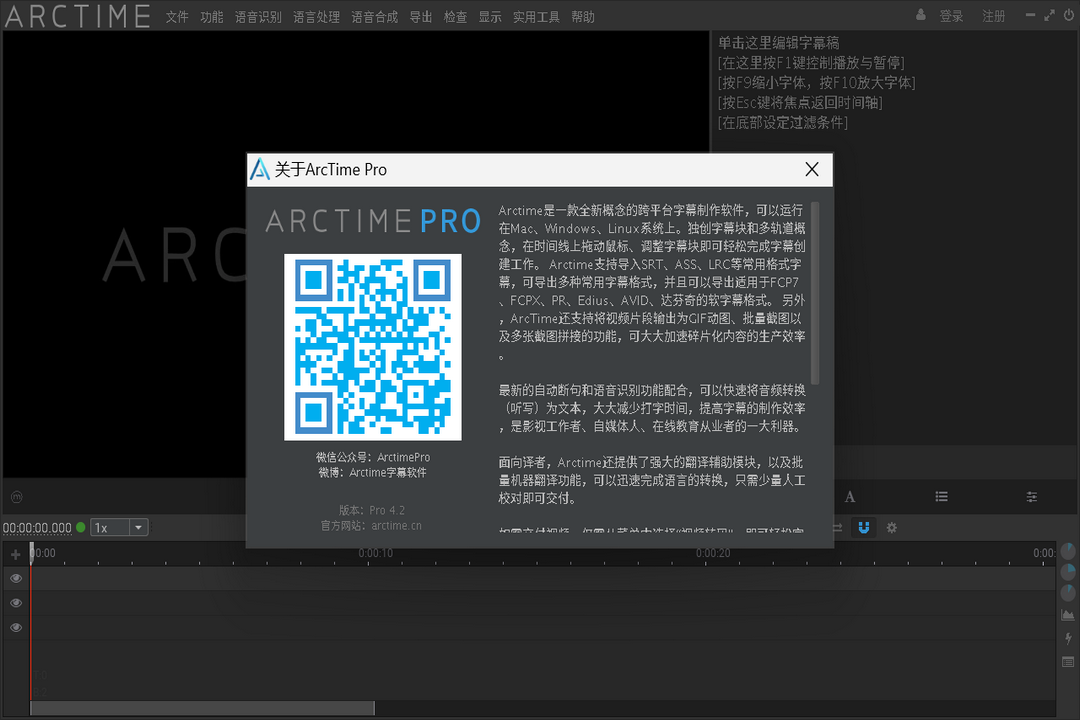1080x720 pixels.
Task: Click the notes panel icon at bottom right
Action: (1066, 662)
